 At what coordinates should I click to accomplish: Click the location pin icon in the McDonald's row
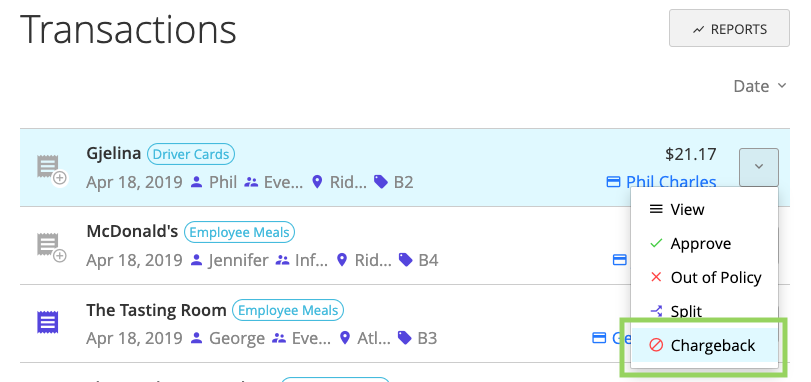(342, 259)
